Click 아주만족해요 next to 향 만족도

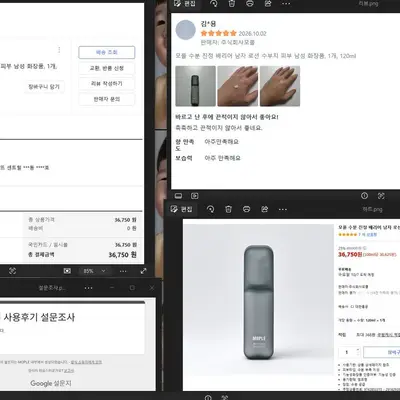click(x=222, y=142)
